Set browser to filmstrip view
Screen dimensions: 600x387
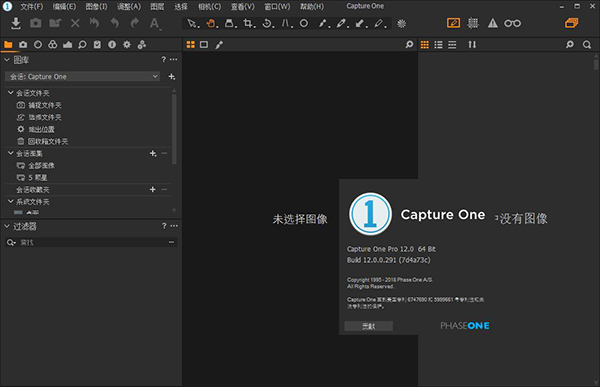[x=452, y=45]
